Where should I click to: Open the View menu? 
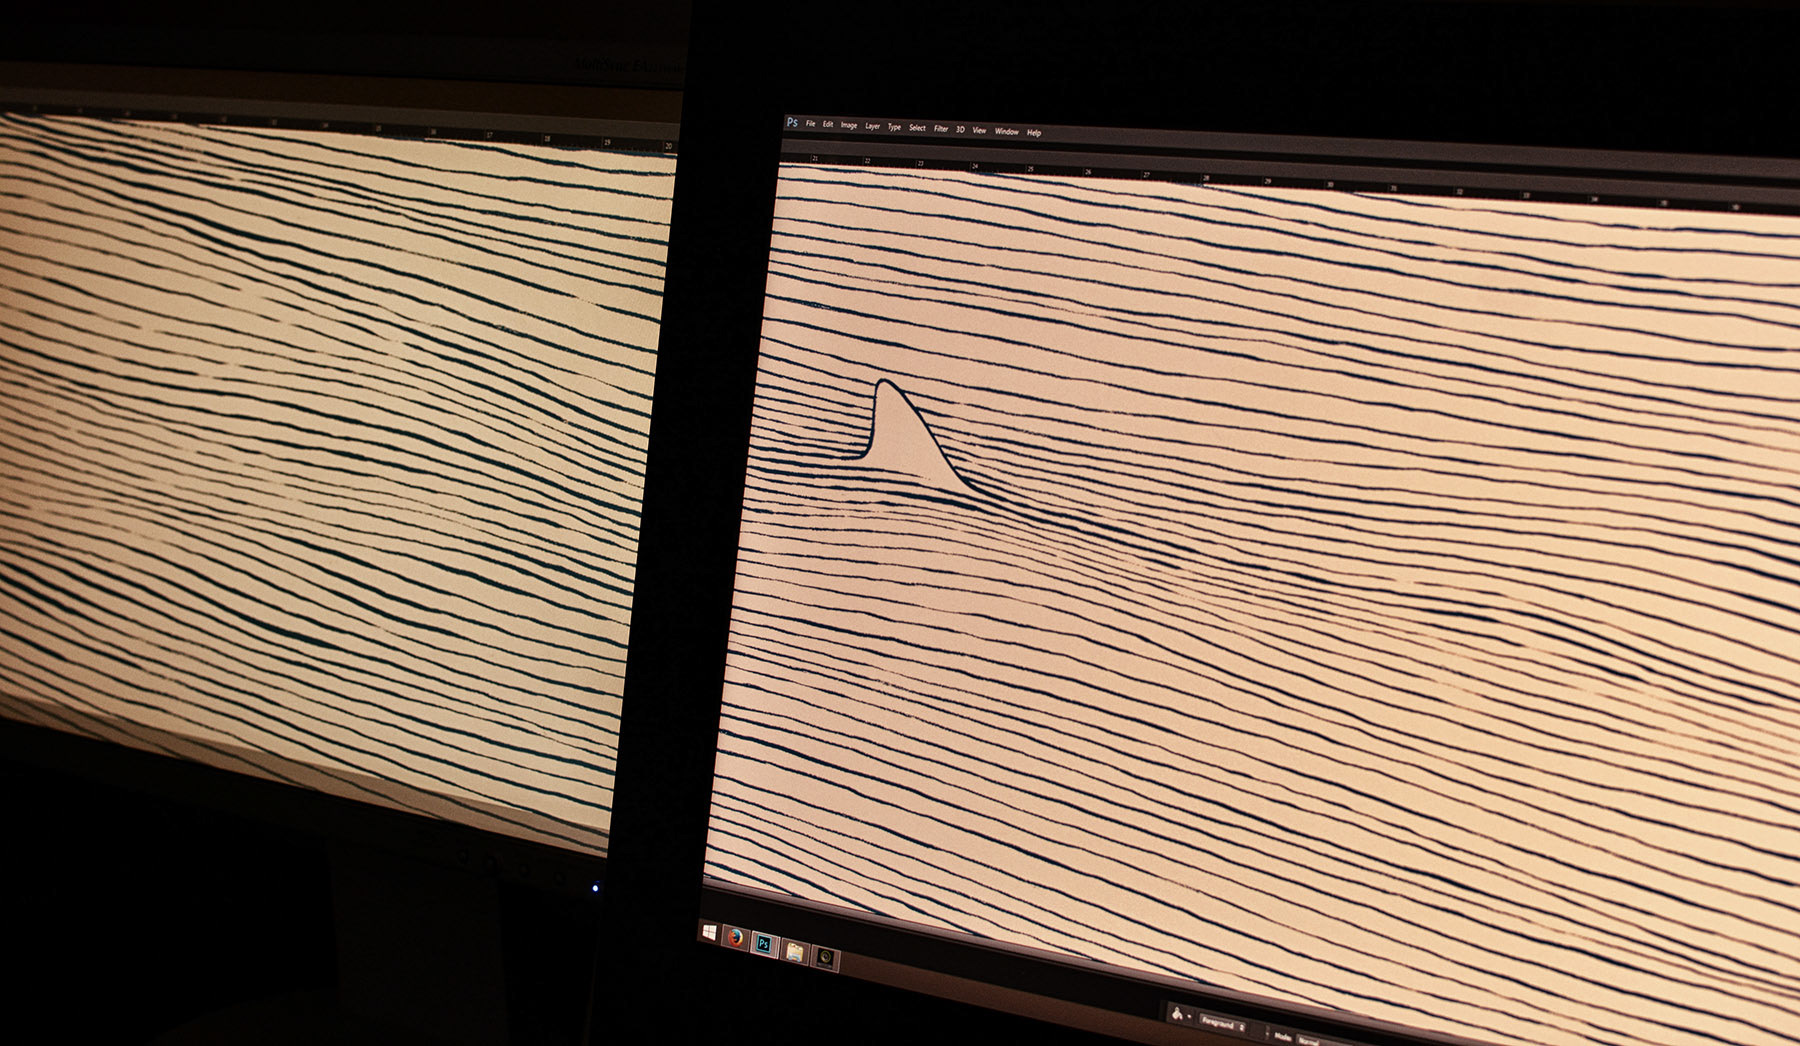tap(979, 131)
